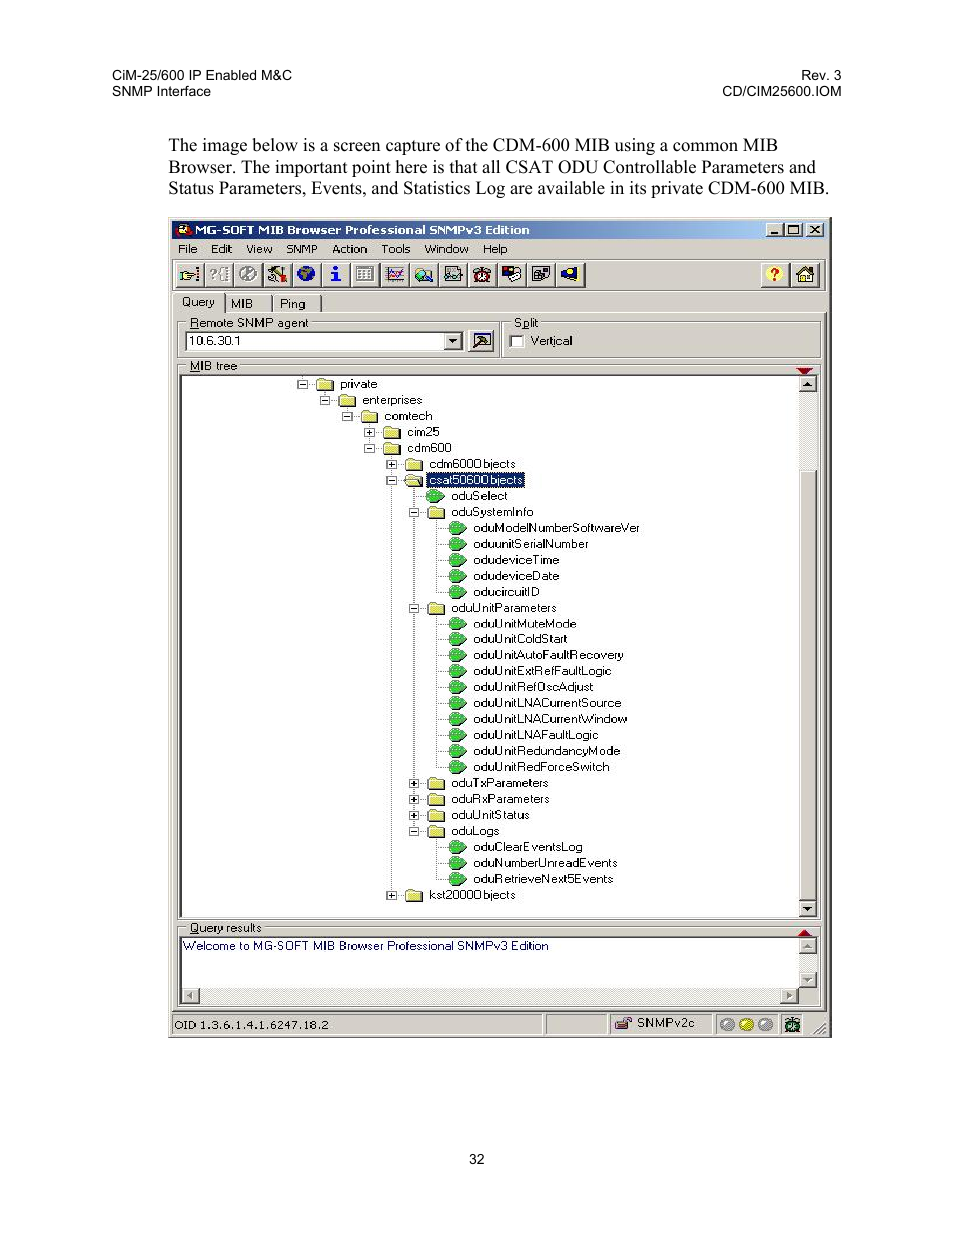Select the enterprises tree node
This screenshot has height=1235, width=954.
tap(392, 400)
